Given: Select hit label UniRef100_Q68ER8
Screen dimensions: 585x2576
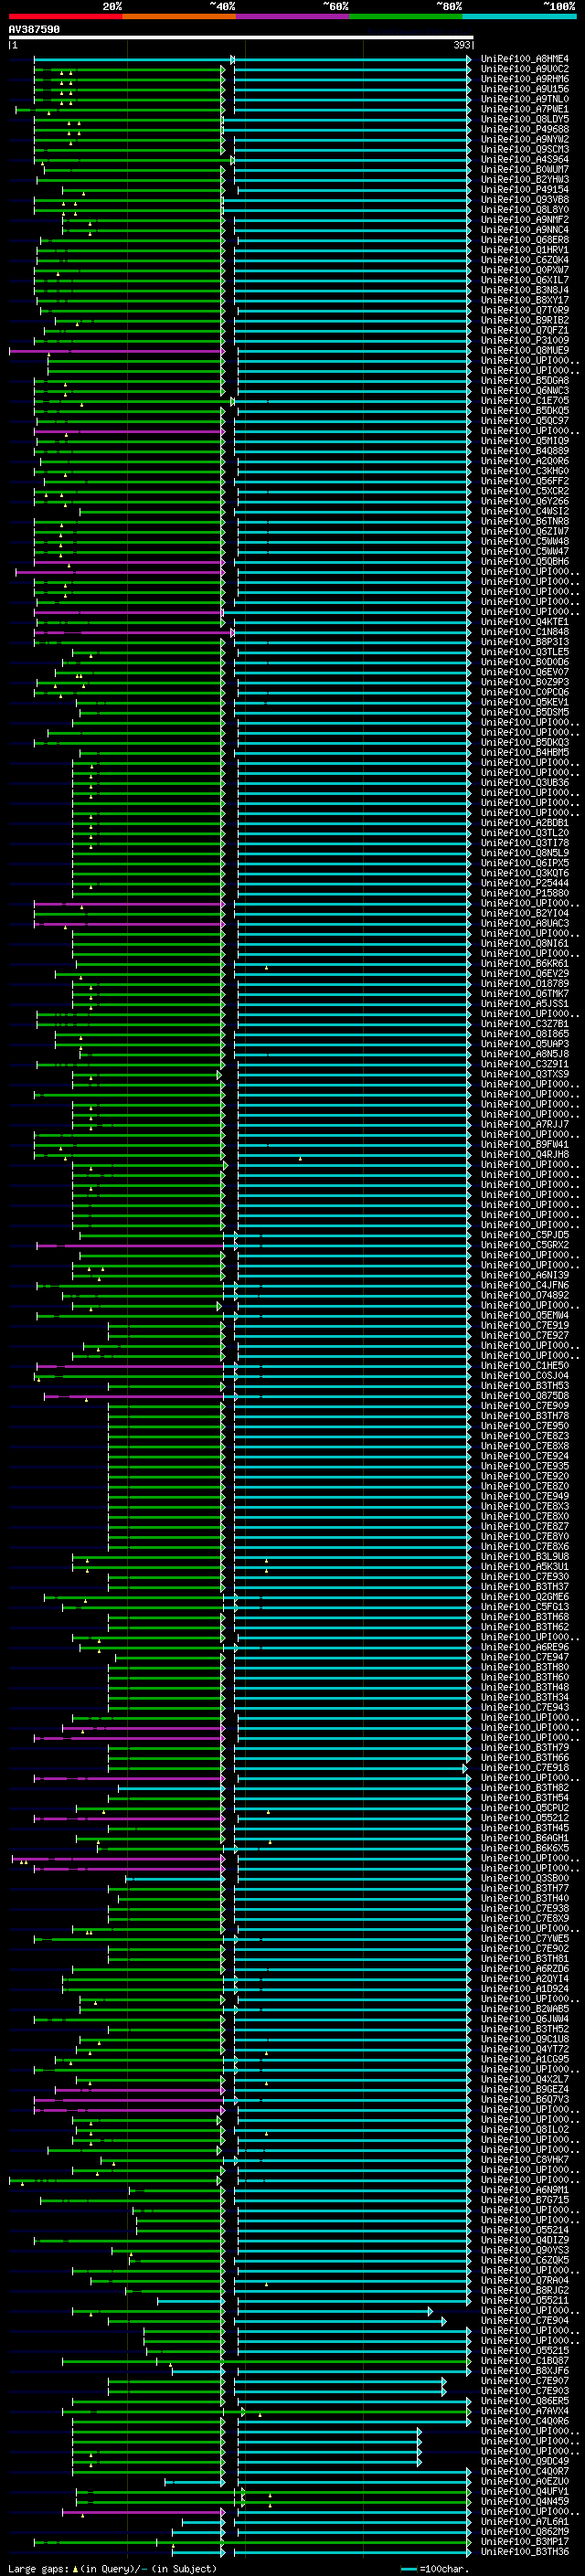Looking at the screenshot, I should [525, 240].
